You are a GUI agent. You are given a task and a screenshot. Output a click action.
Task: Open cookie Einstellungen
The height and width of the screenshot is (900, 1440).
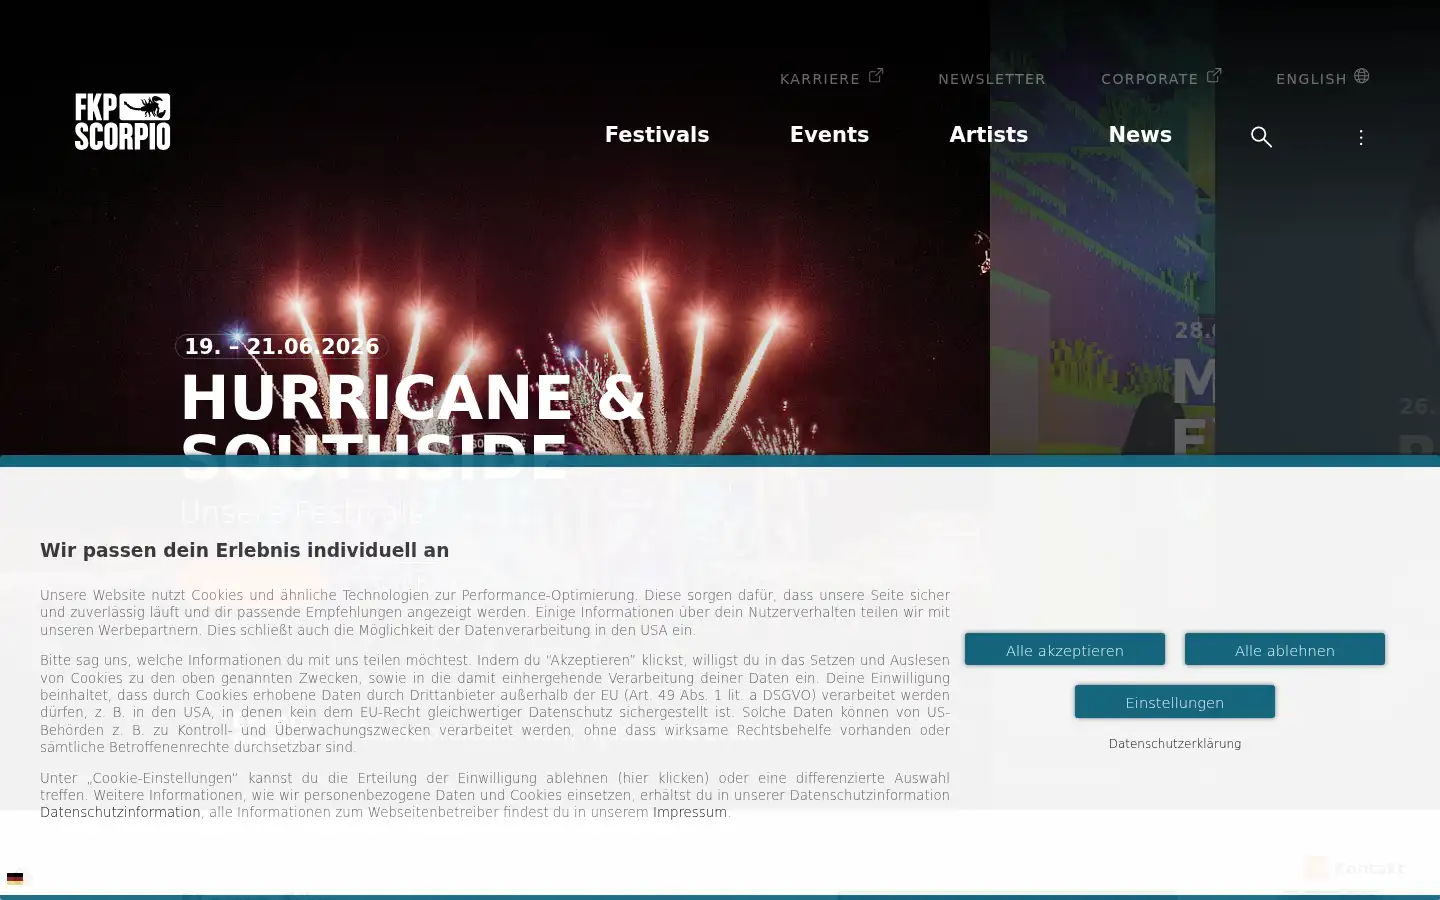point(1175,702)
